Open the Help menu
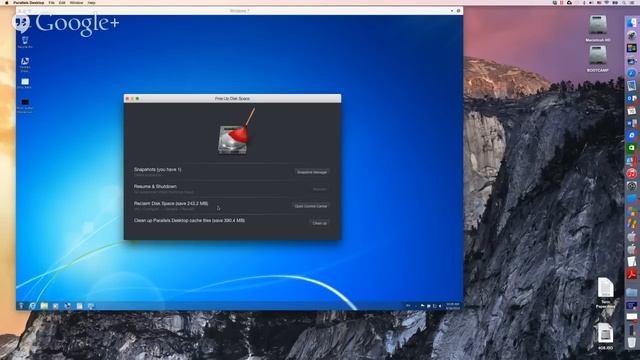640x360 pixels. 91,2
